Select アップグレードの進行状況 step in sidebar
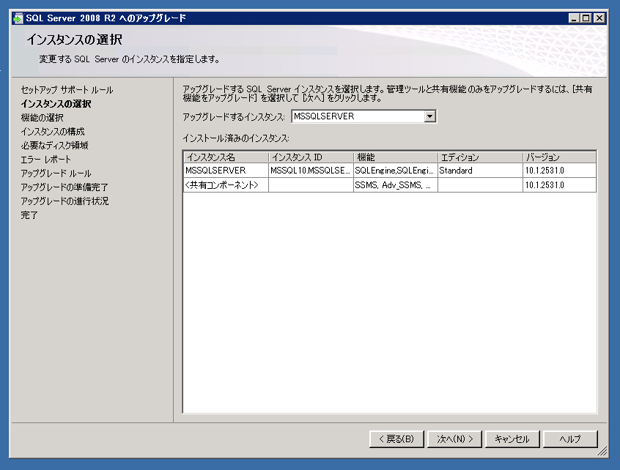Image resolution: width=620 pixels, height=470 pixels. point(64,201)
